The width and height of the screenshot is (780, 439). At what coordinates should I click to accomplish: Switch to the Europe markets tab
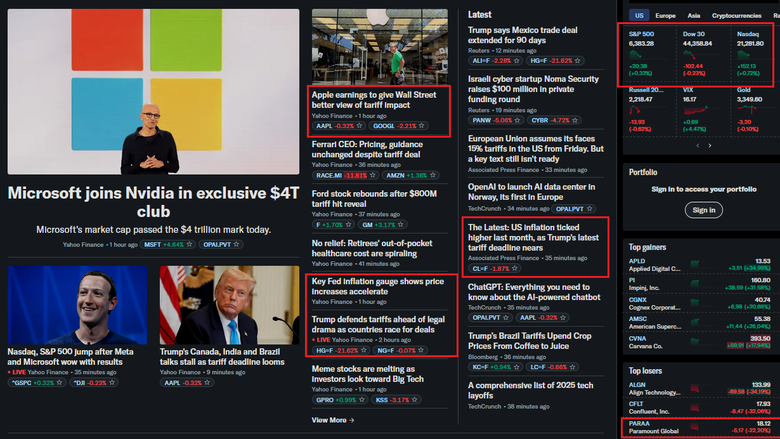coord(665,15)
